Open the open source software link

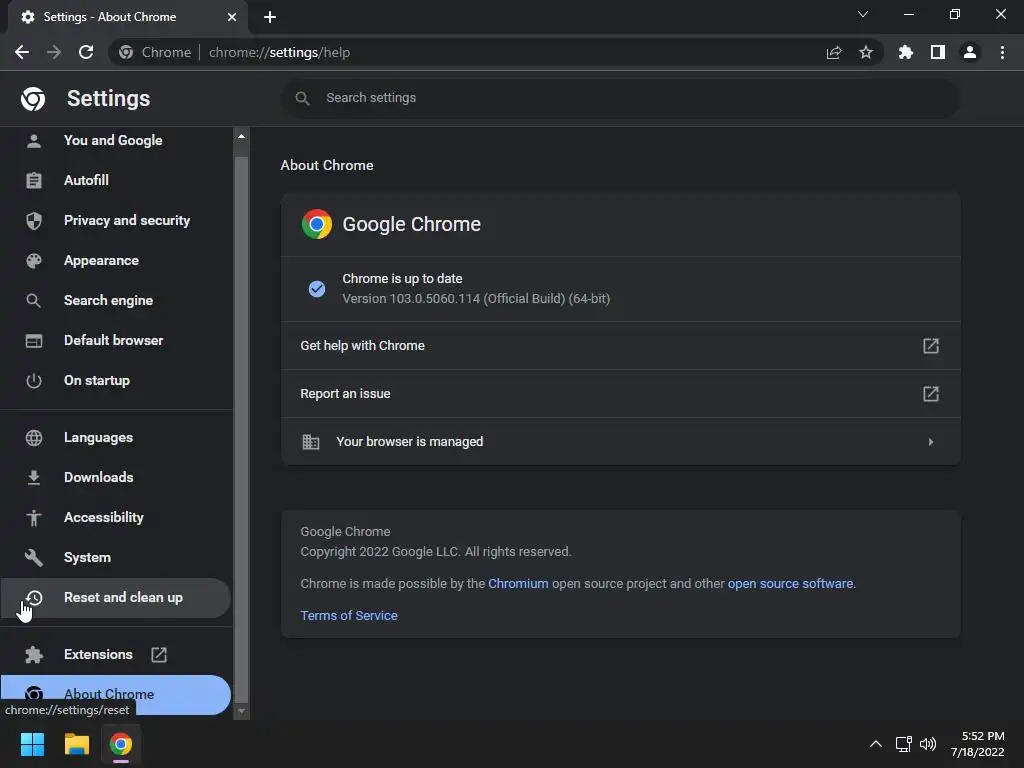coord(790,584)
